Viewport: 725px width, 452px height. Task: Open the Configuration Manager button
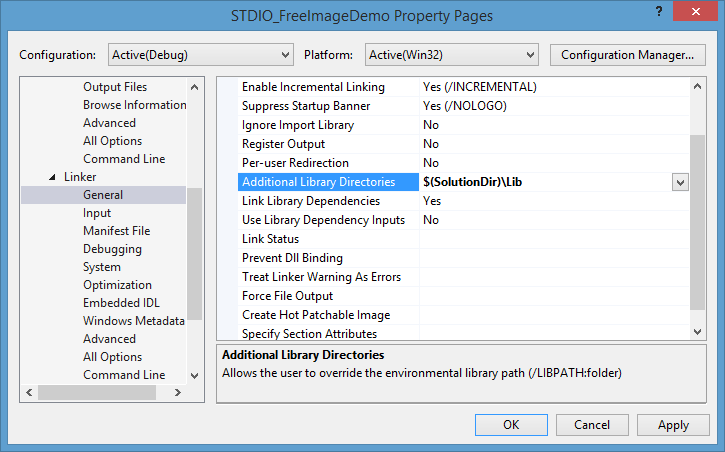[x=627, y=55]
